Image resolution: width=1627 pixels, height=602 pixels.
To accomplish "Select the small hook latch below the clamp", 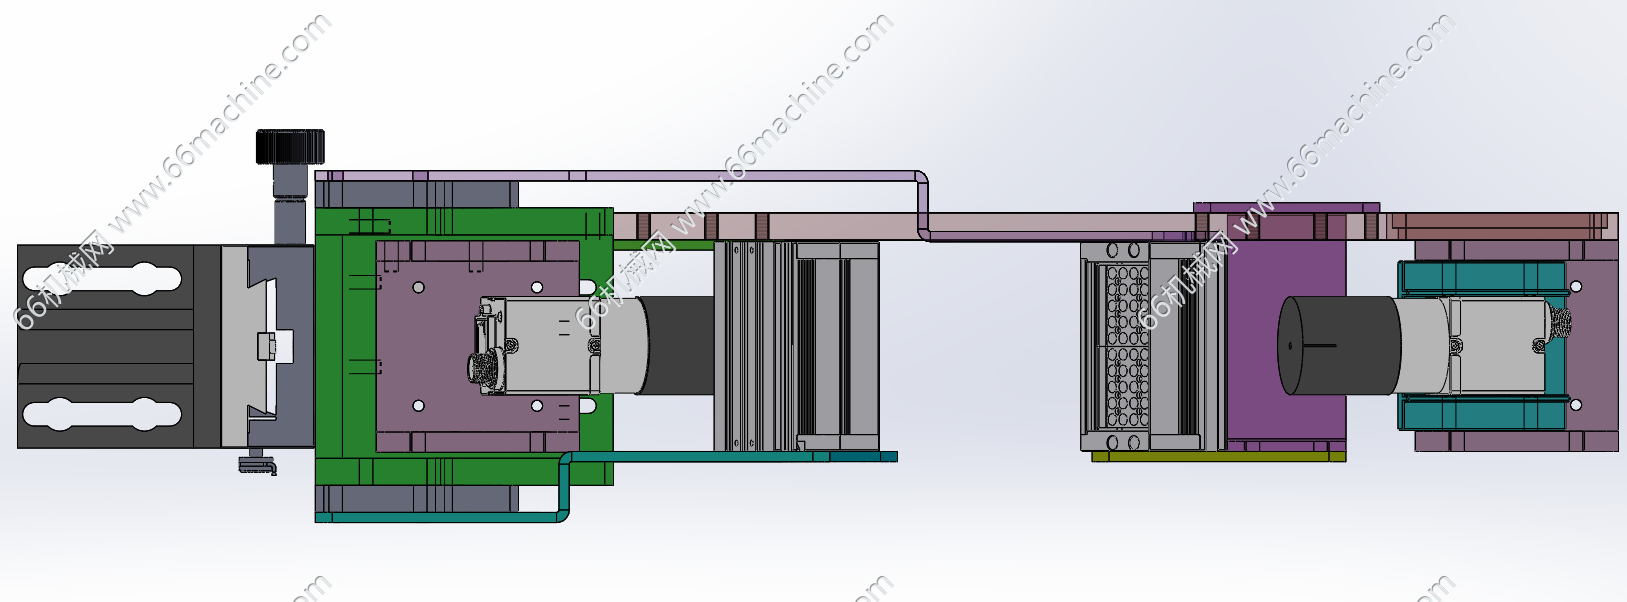I will (x=258, y=463).
